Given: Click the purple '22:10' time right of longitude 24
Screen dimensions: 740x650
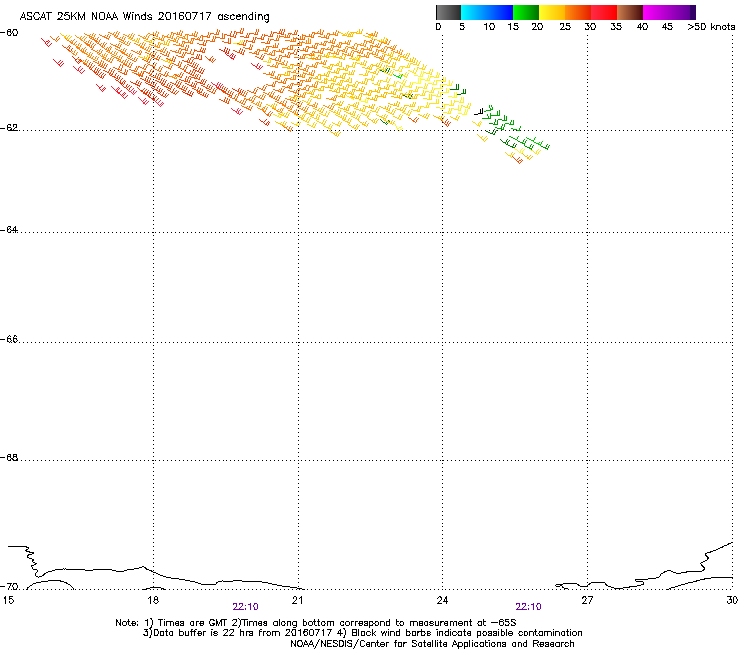Looking at the screenshot, I should pos(529,607).
